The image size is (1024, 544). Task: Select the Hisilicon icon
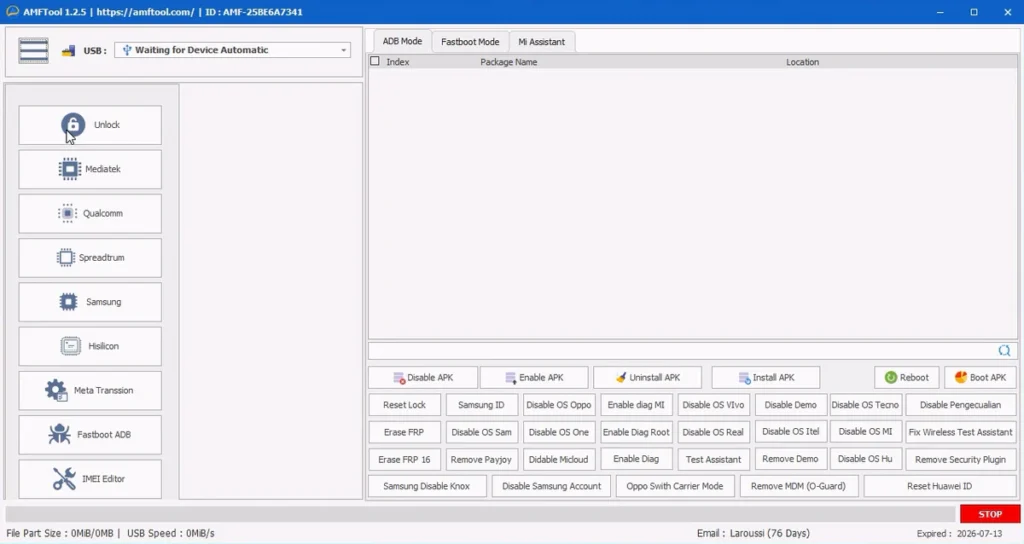(71, 346)
